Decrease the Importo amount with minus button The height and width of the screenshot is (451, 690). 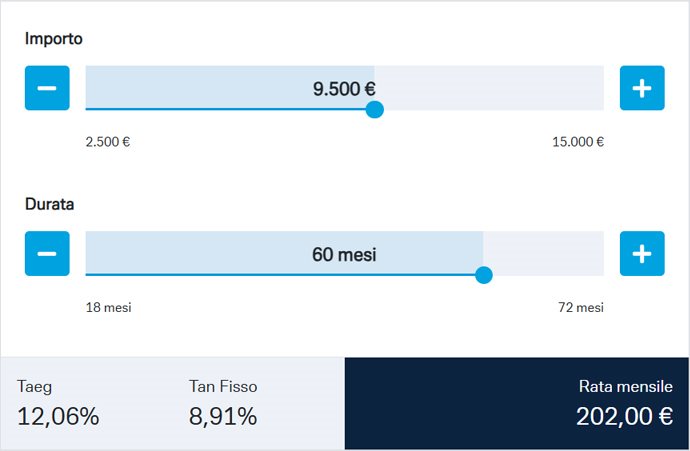click(x=47, y=88)
